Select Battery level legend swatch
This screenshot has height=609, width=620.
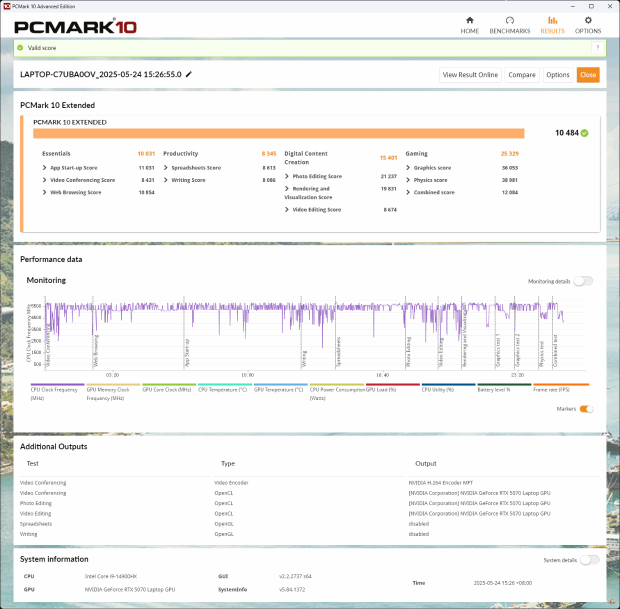point(504,384)
